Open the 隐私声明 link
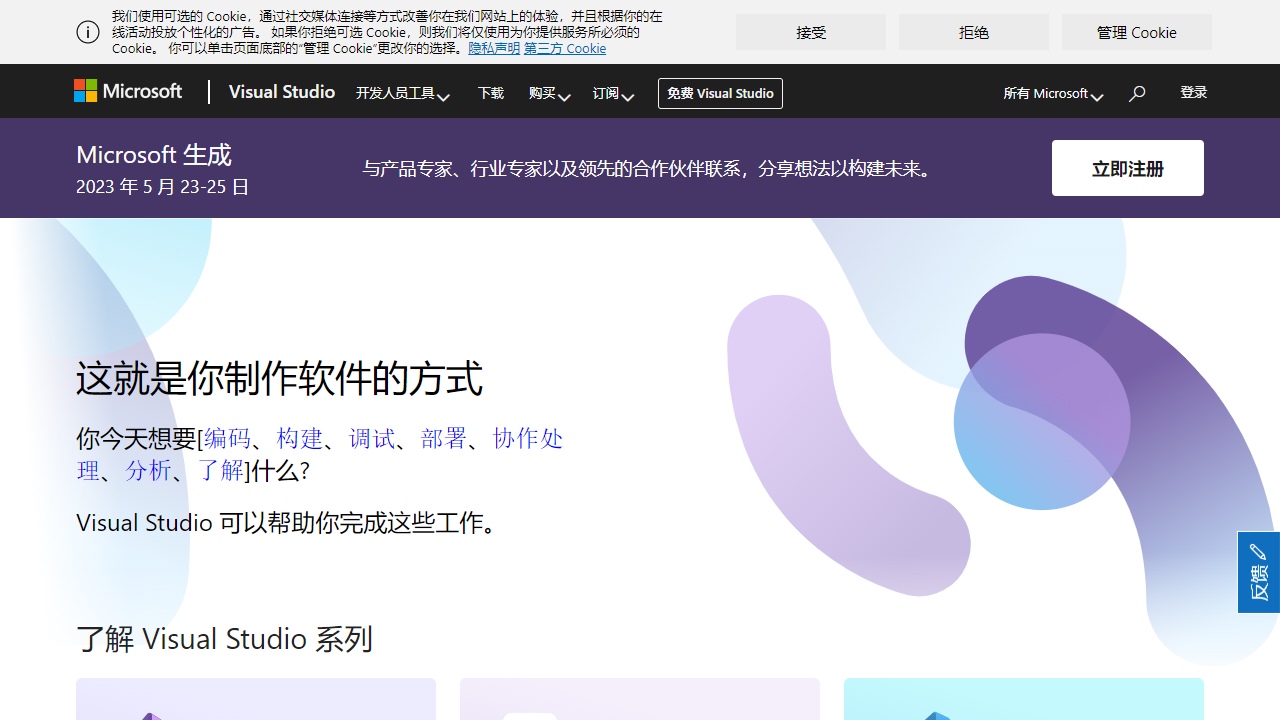The width and height of the screenshot is (1280, 720). [x=494, y=48]
